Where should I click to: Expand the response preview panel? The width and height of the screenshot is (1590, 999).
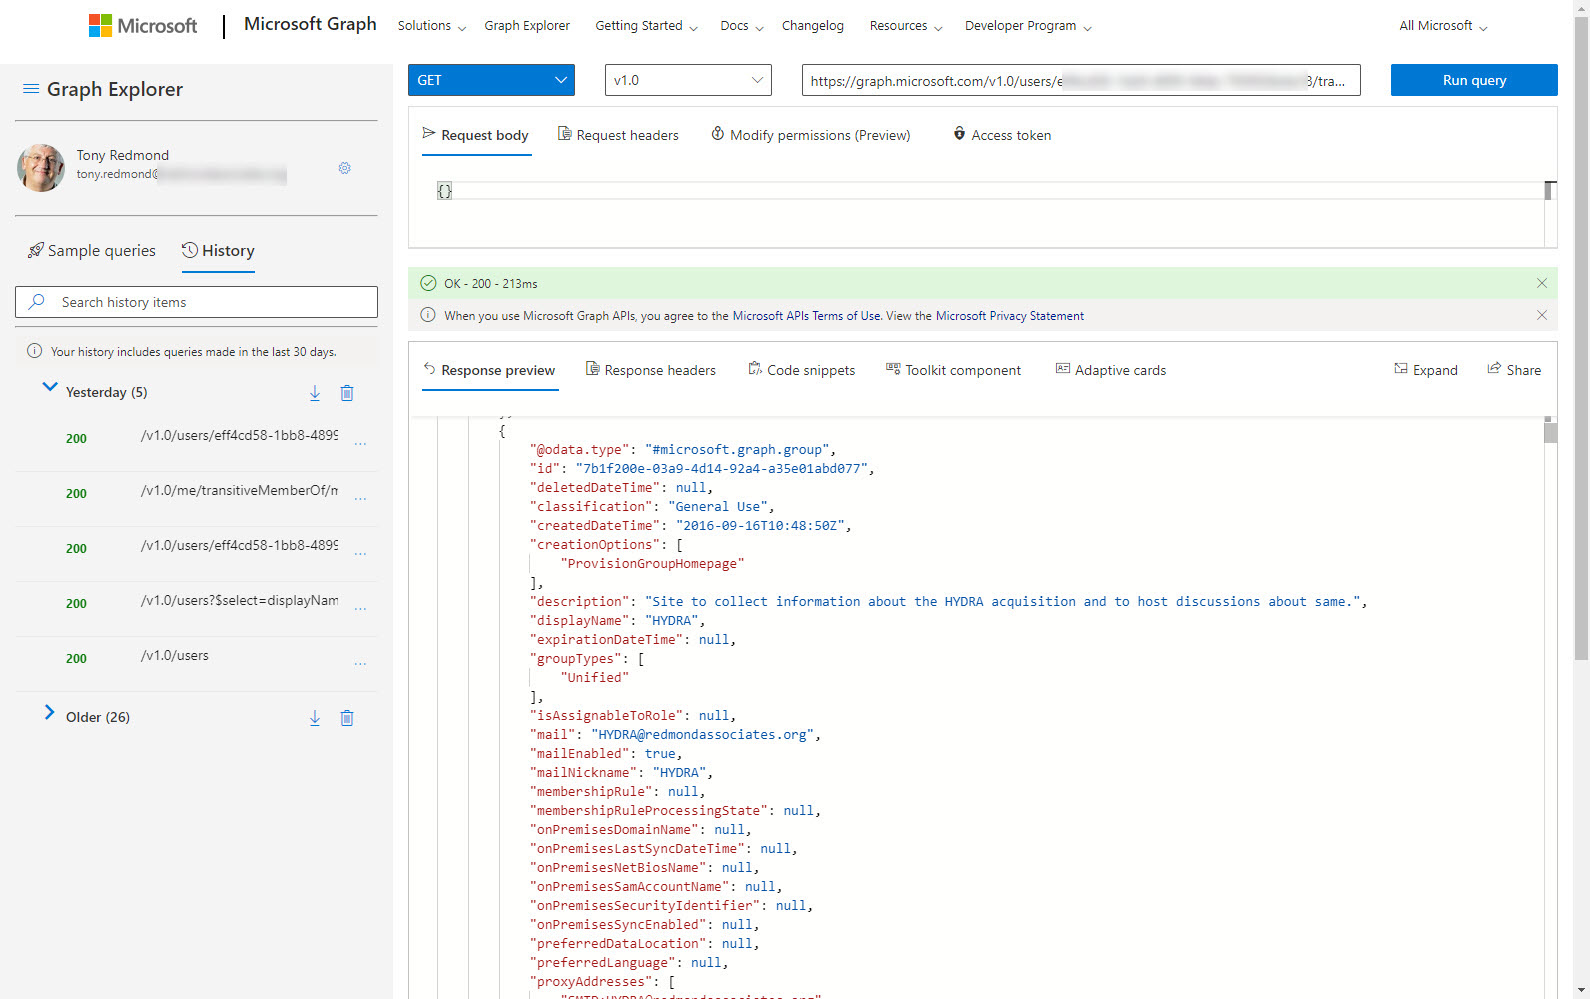pos(1426,370)
